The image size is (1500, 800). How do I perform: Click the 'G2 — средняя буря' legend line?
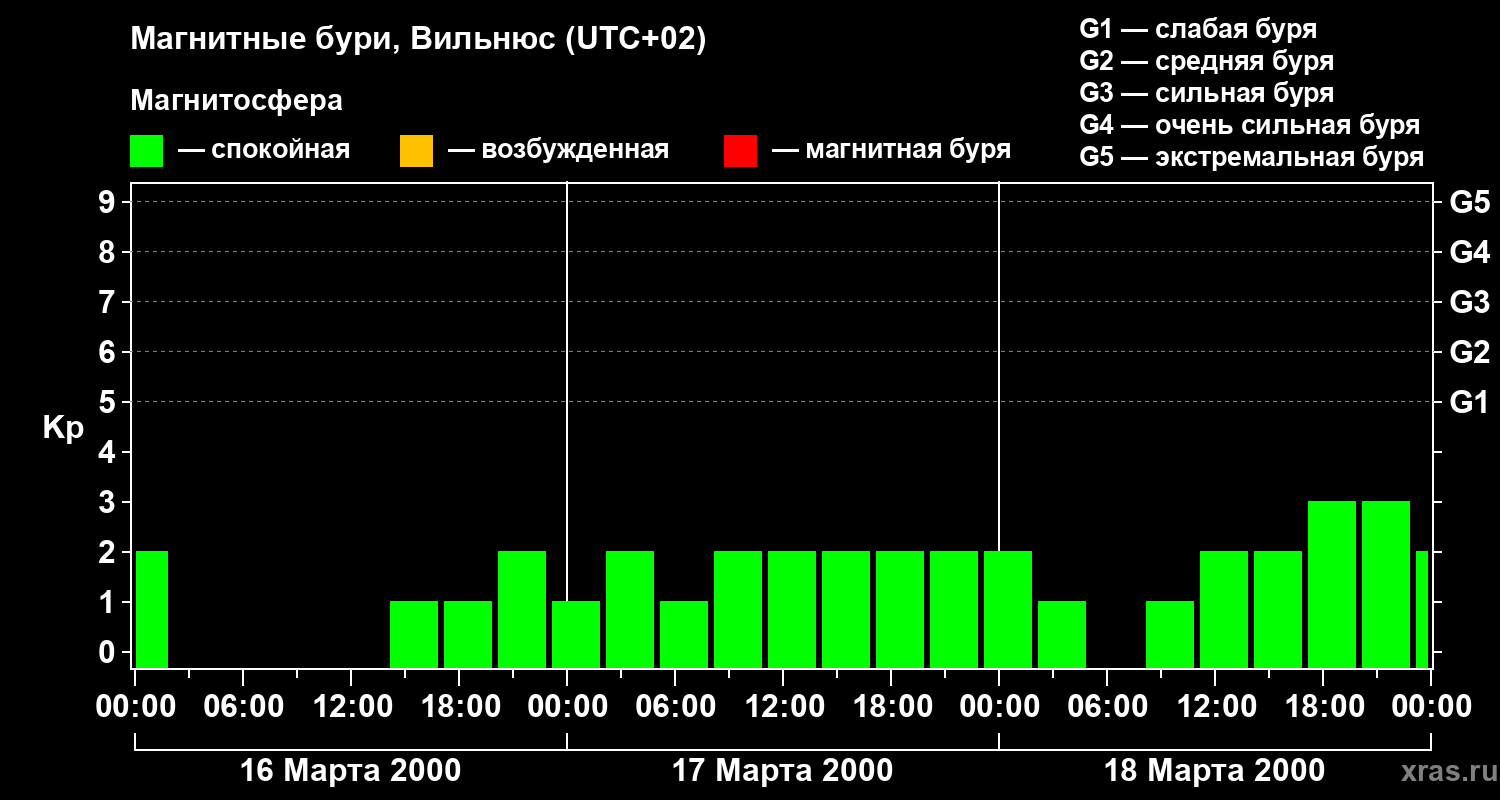click(x=1206, y=61)
